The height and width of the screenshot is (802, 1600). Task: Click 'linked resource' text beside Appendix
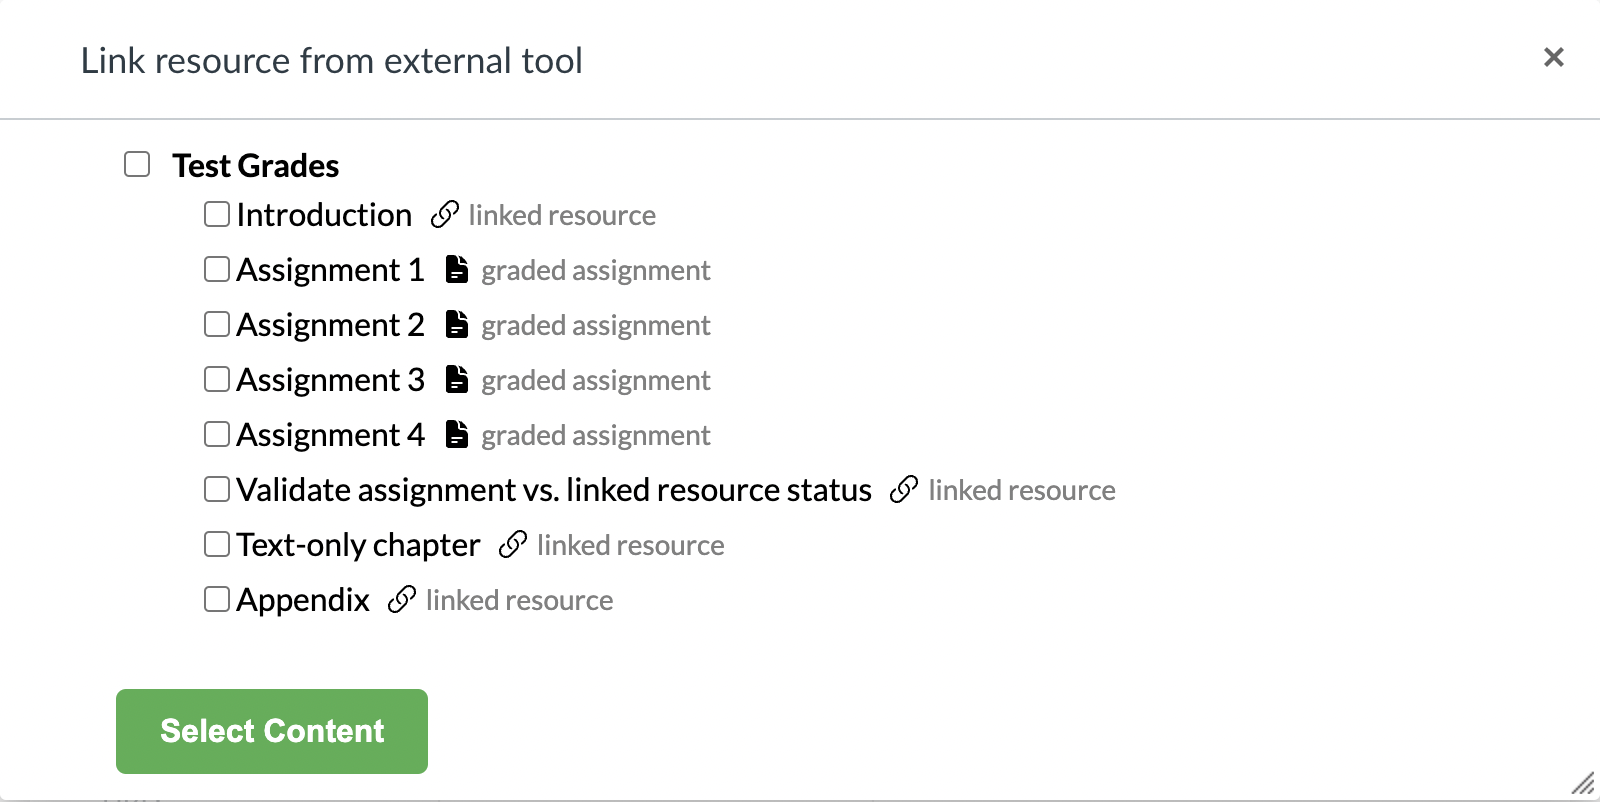520,600
